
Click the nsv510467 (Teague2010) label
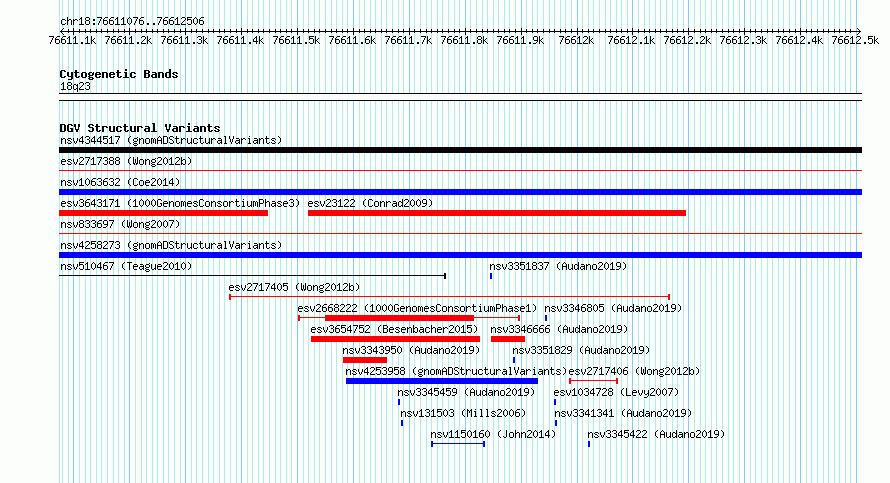click(126, 266)
